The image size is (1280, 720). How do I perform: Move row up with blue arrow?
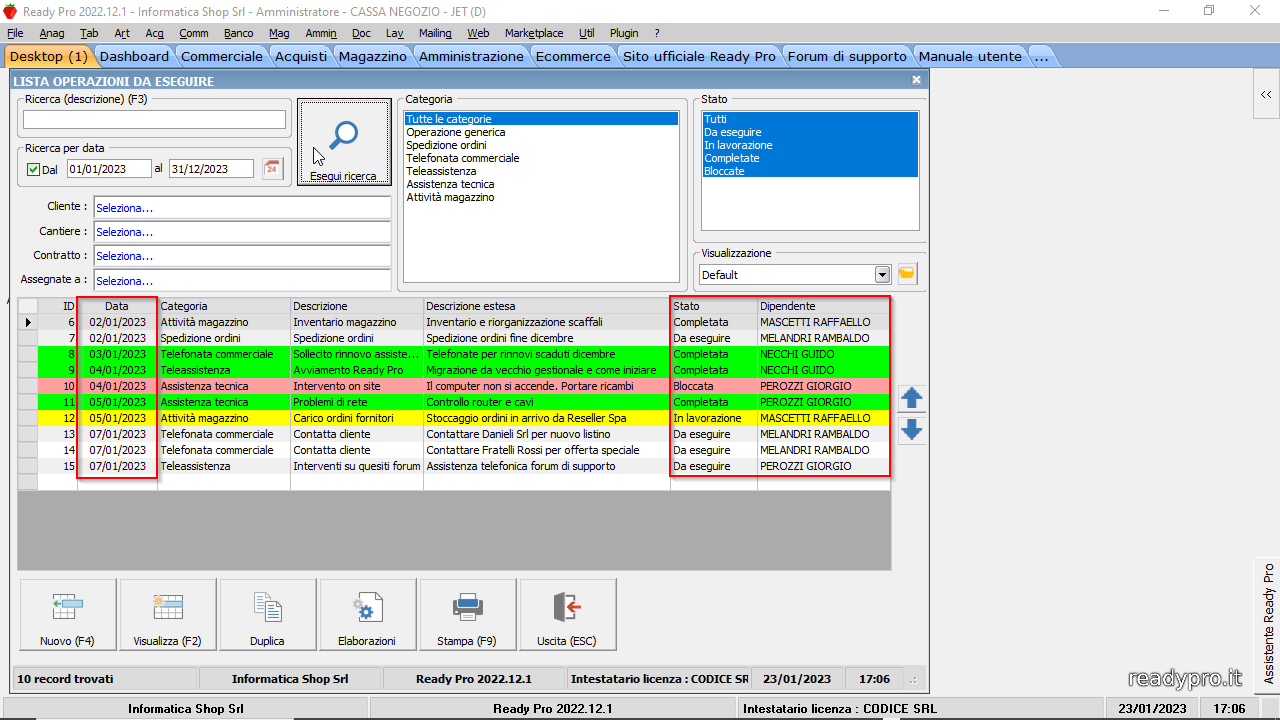(x=911, y=398)
